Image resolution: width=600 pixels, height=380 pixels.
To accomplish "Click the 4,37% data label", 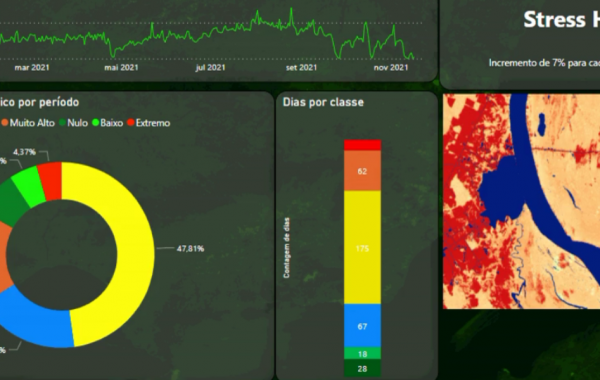I will coord(24,152).
